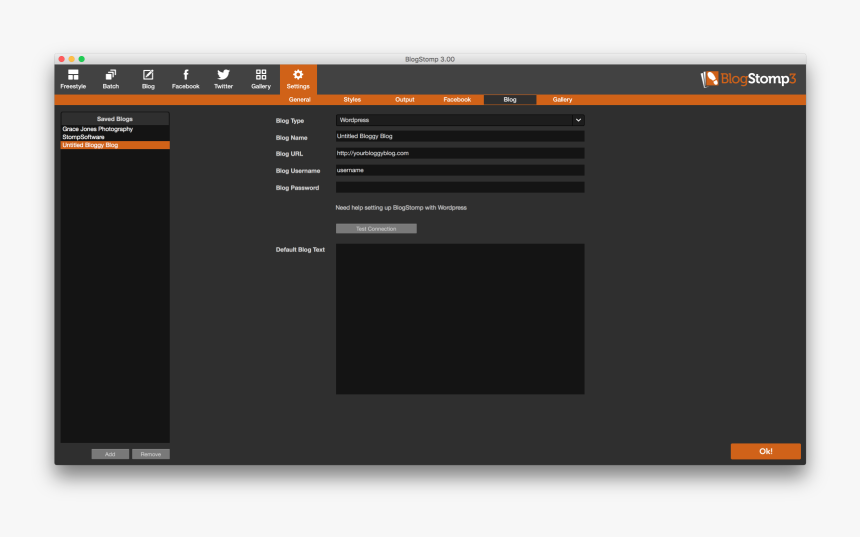Click the Blog URL input field
This screenshot has height=537, width=860.
pyautogui.click(x=460, y=154)
